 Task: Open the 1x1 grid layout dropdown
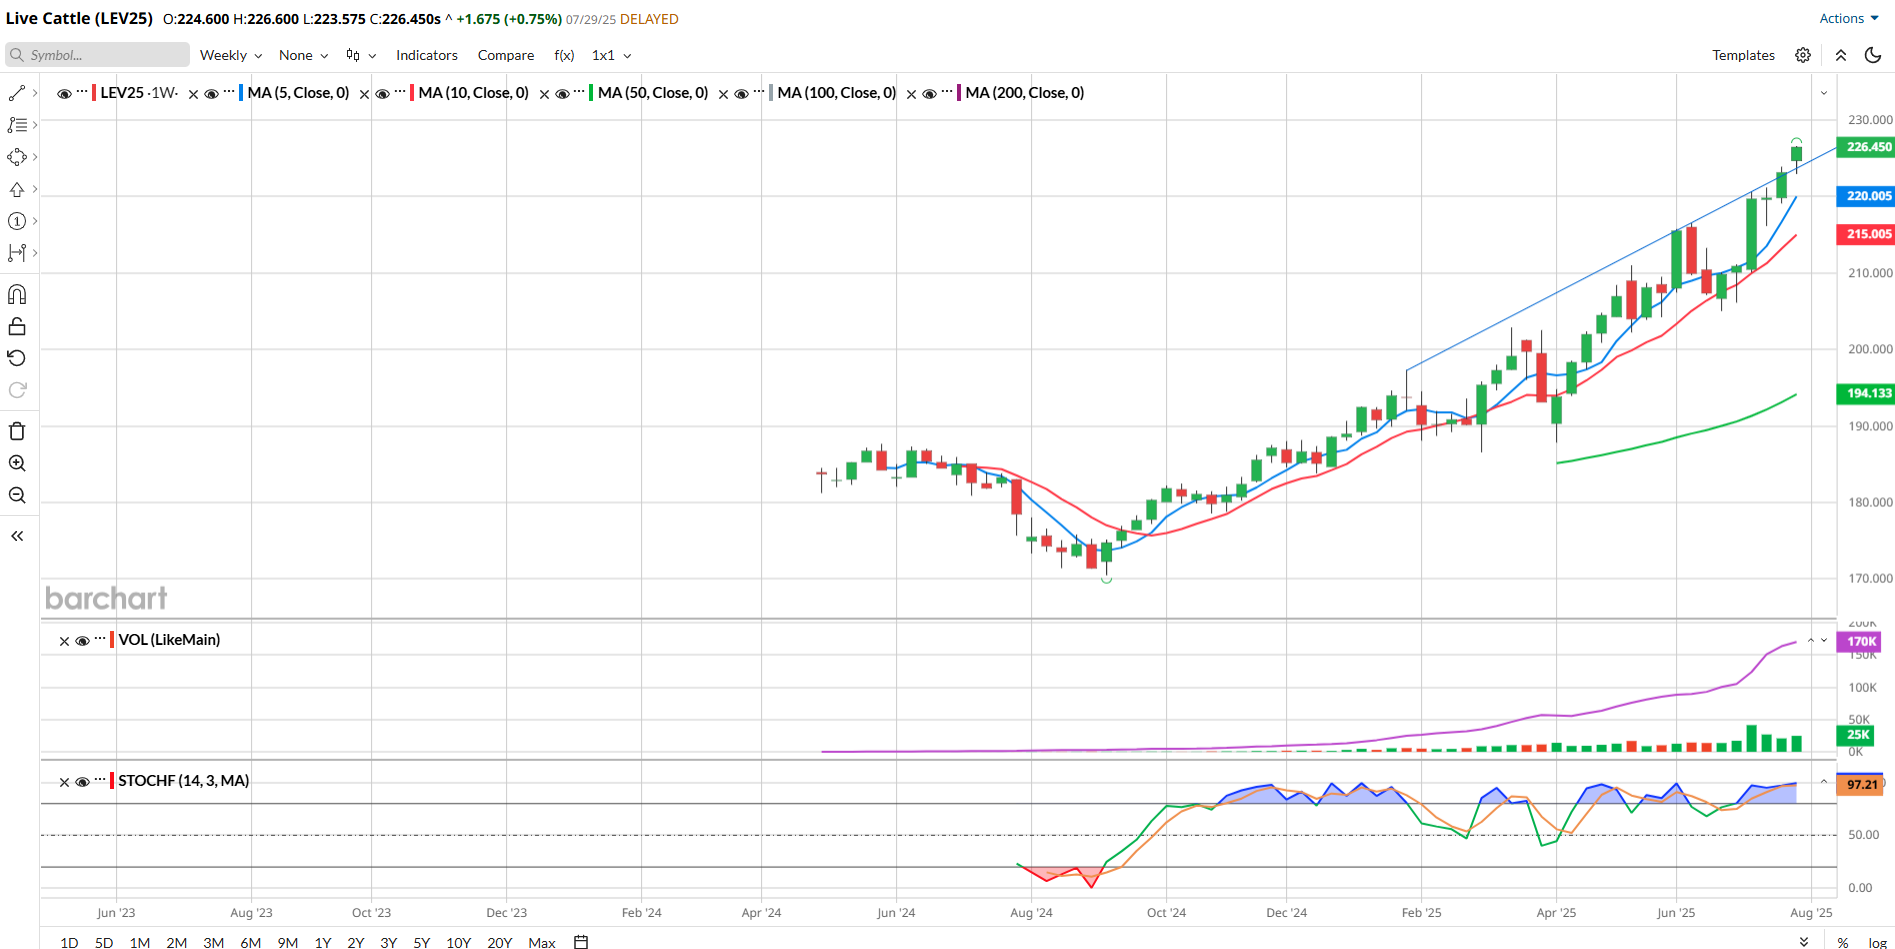[611, 55]
